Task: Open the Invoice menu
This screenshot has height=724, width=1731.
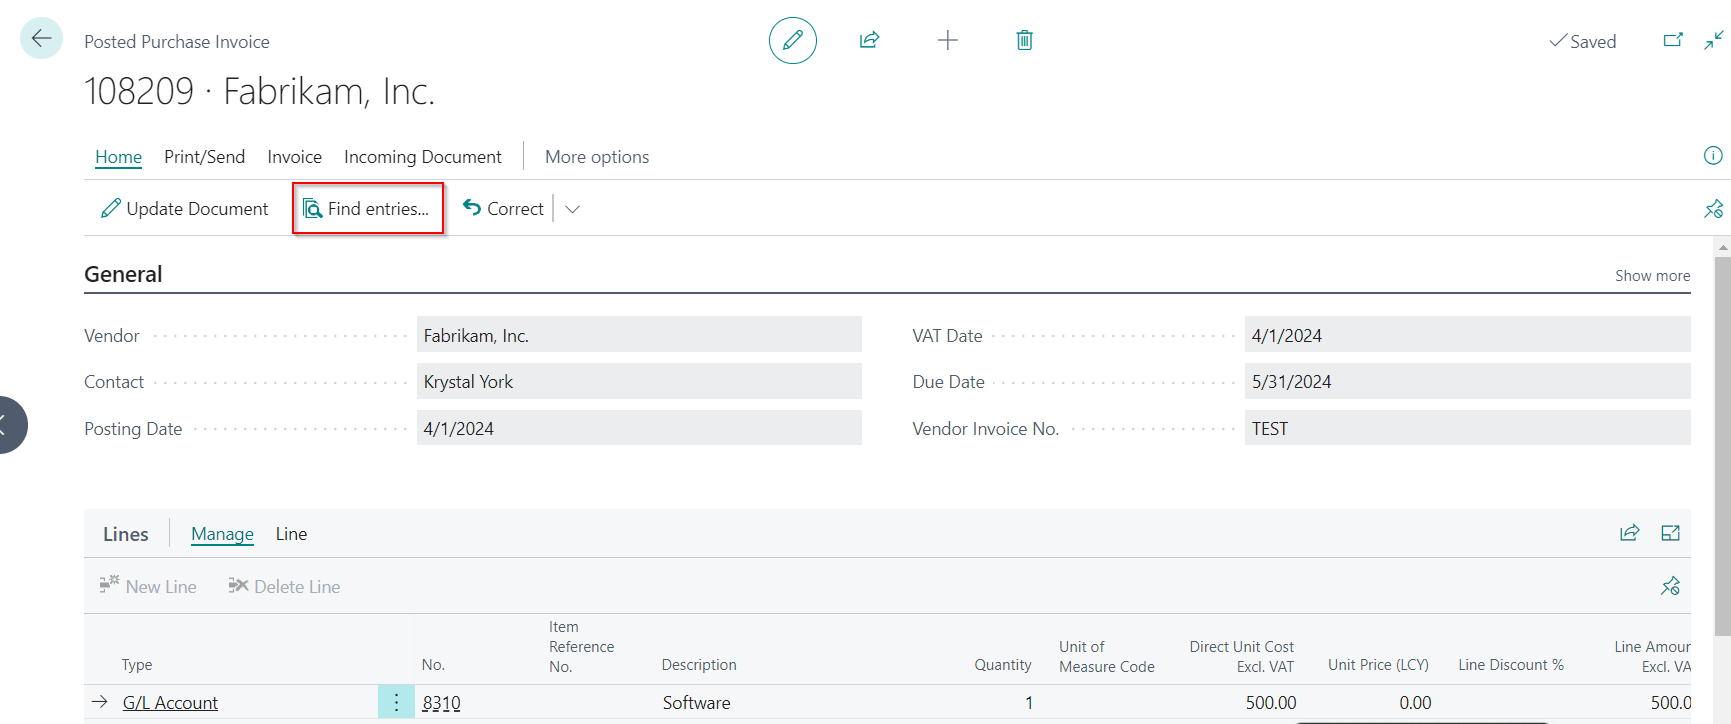Action: point(294,157)
